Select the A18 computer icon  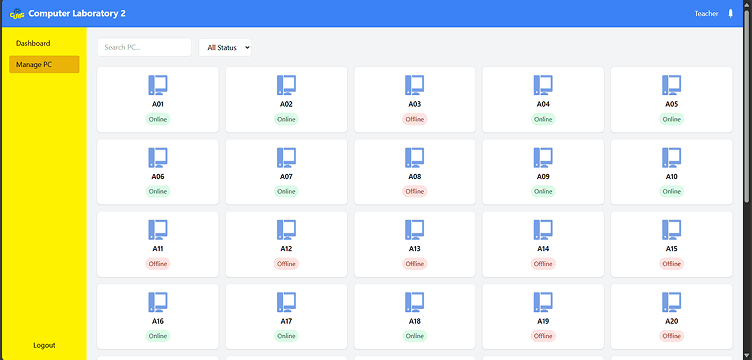415,302
